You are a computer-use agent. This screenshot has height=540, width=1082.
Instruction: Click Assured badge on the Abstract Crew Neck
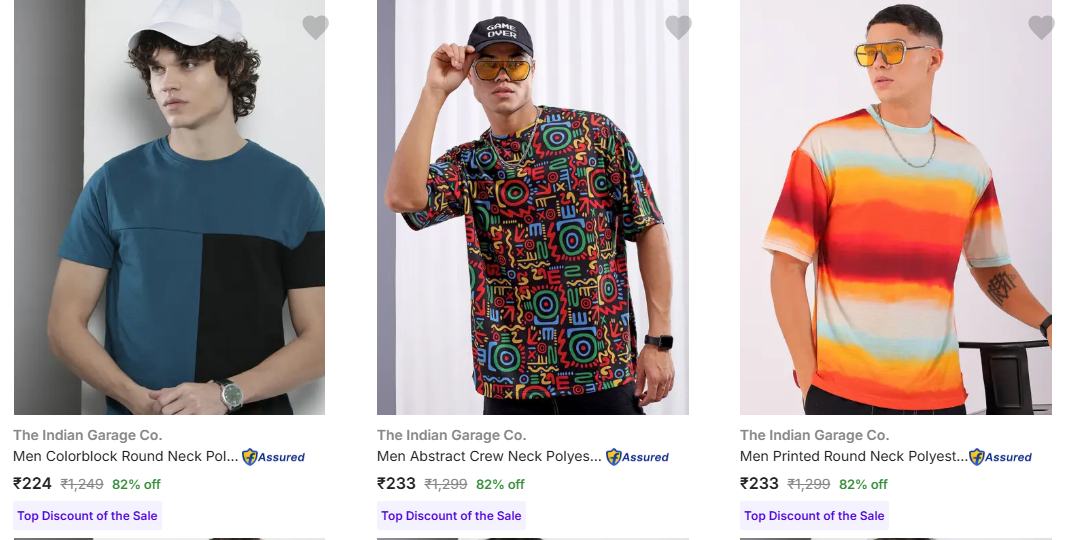pos(637,457)
